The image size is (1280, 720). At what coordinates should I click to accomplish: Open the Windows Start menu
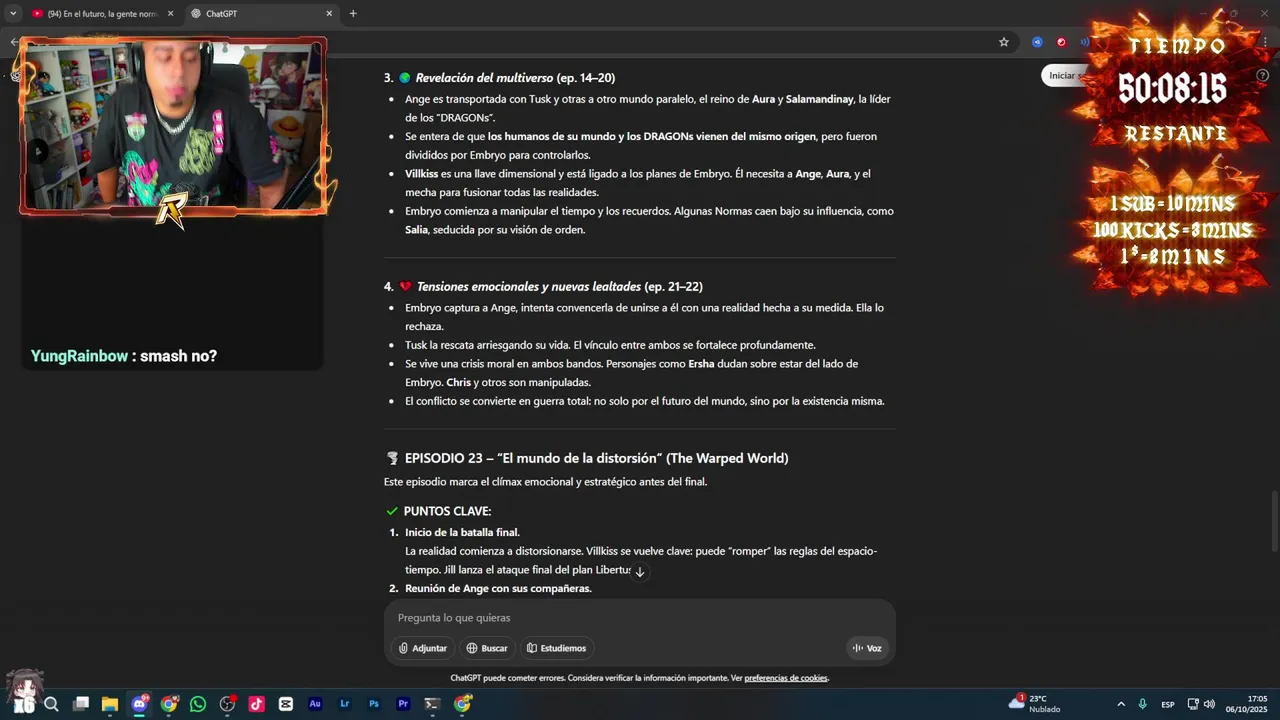23,704
